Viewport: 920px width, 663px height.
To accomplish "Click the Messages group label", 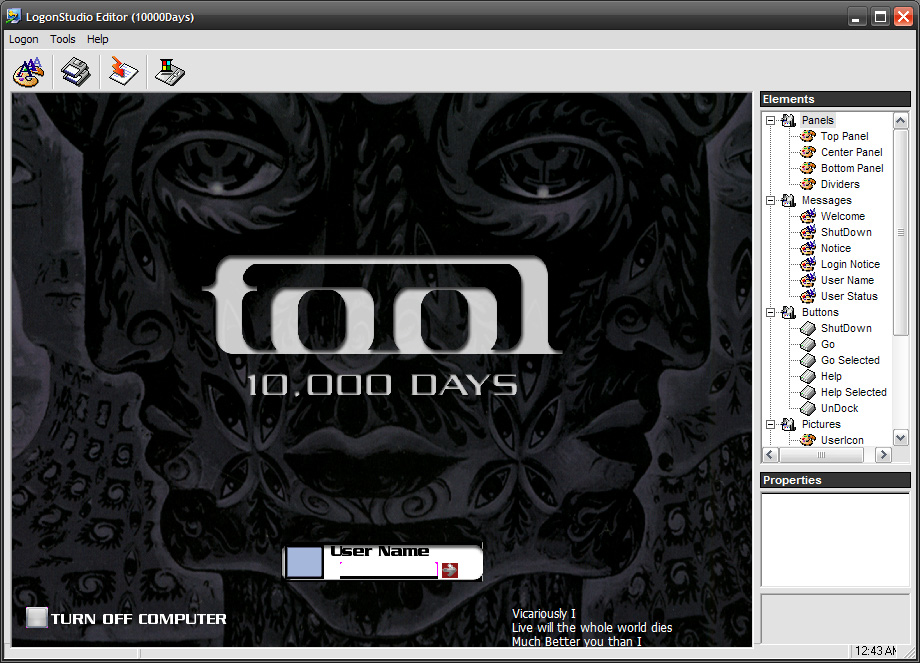I will pyautogui.click(x=827, y=200).
